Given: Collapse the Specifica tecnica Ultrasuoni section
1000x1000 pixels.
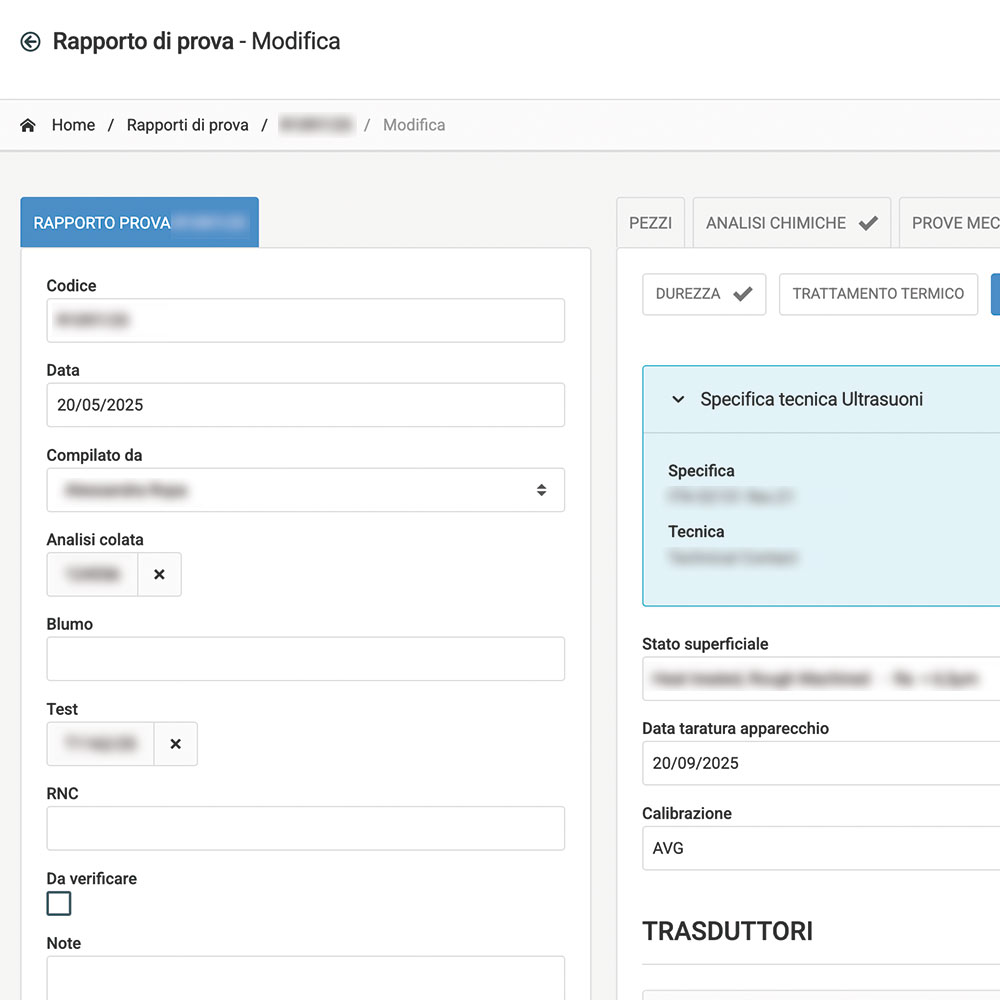Looking at the screenshot, I should [x=678, y=400].
